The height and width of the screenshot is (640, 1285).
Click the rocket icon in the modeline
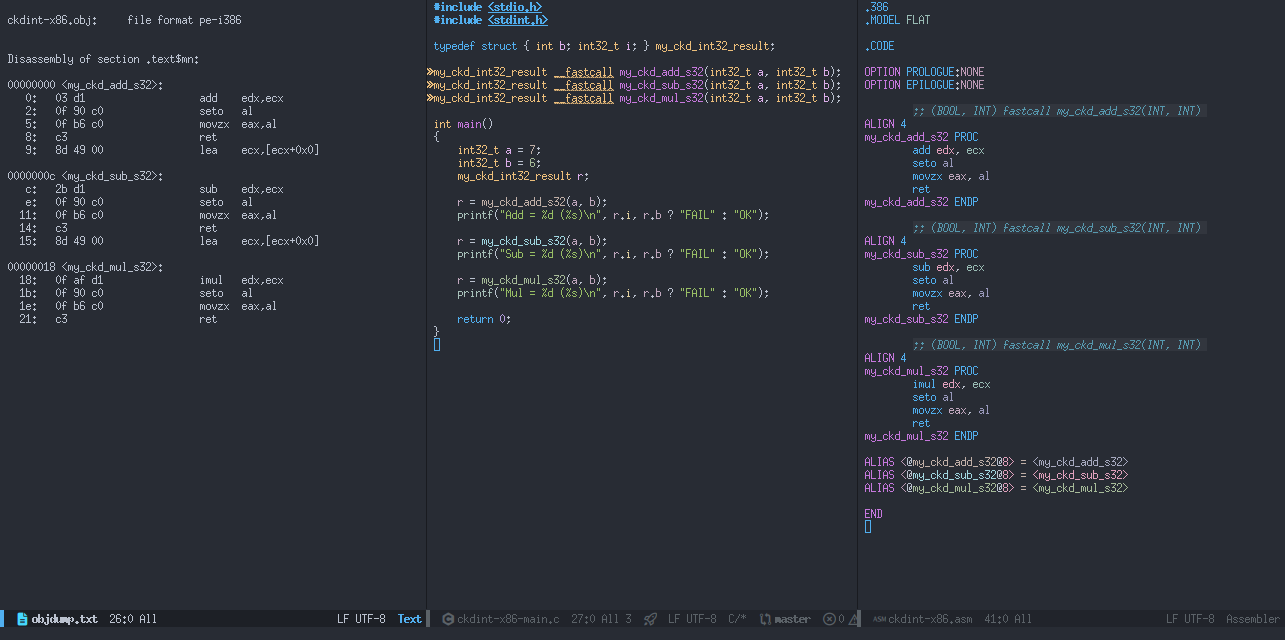[x=650, y=619]
